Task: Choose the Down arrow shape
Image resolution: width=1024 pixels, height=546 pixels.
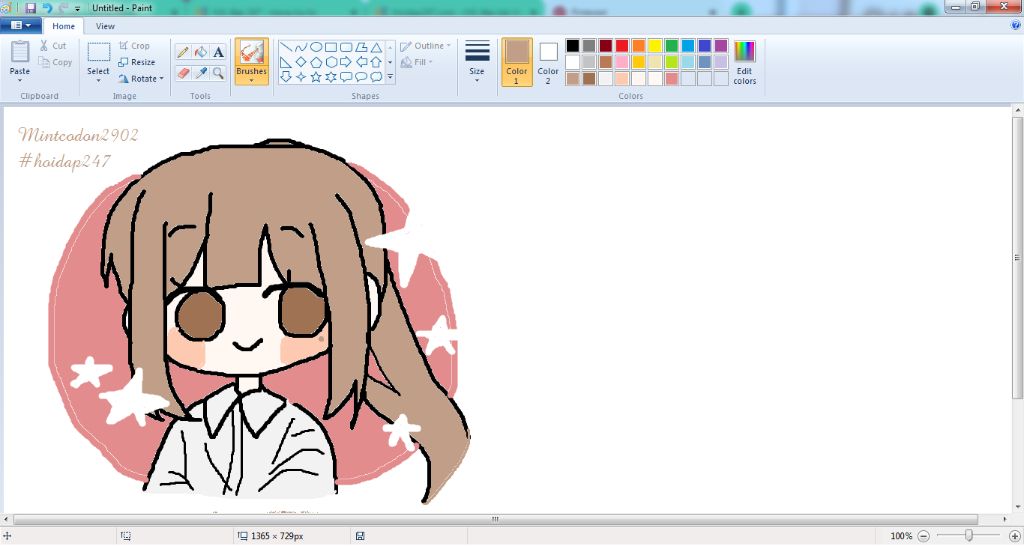Action: coord(285,77)
